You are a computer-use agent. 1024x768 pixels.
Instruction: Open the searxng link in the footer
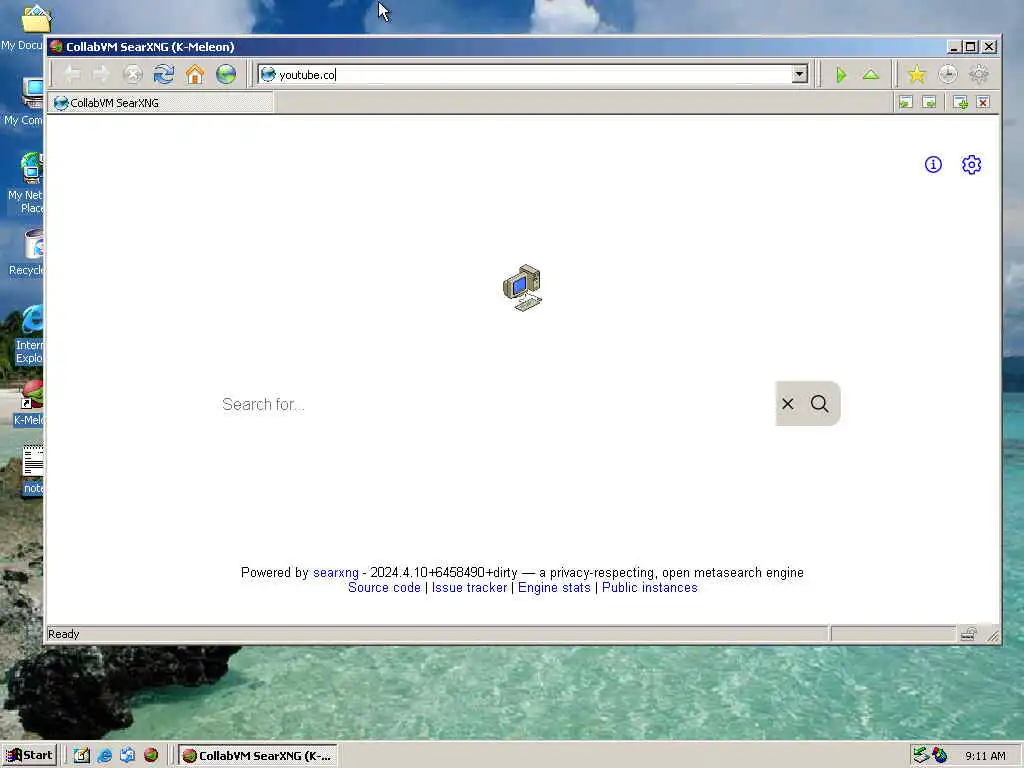336,573
